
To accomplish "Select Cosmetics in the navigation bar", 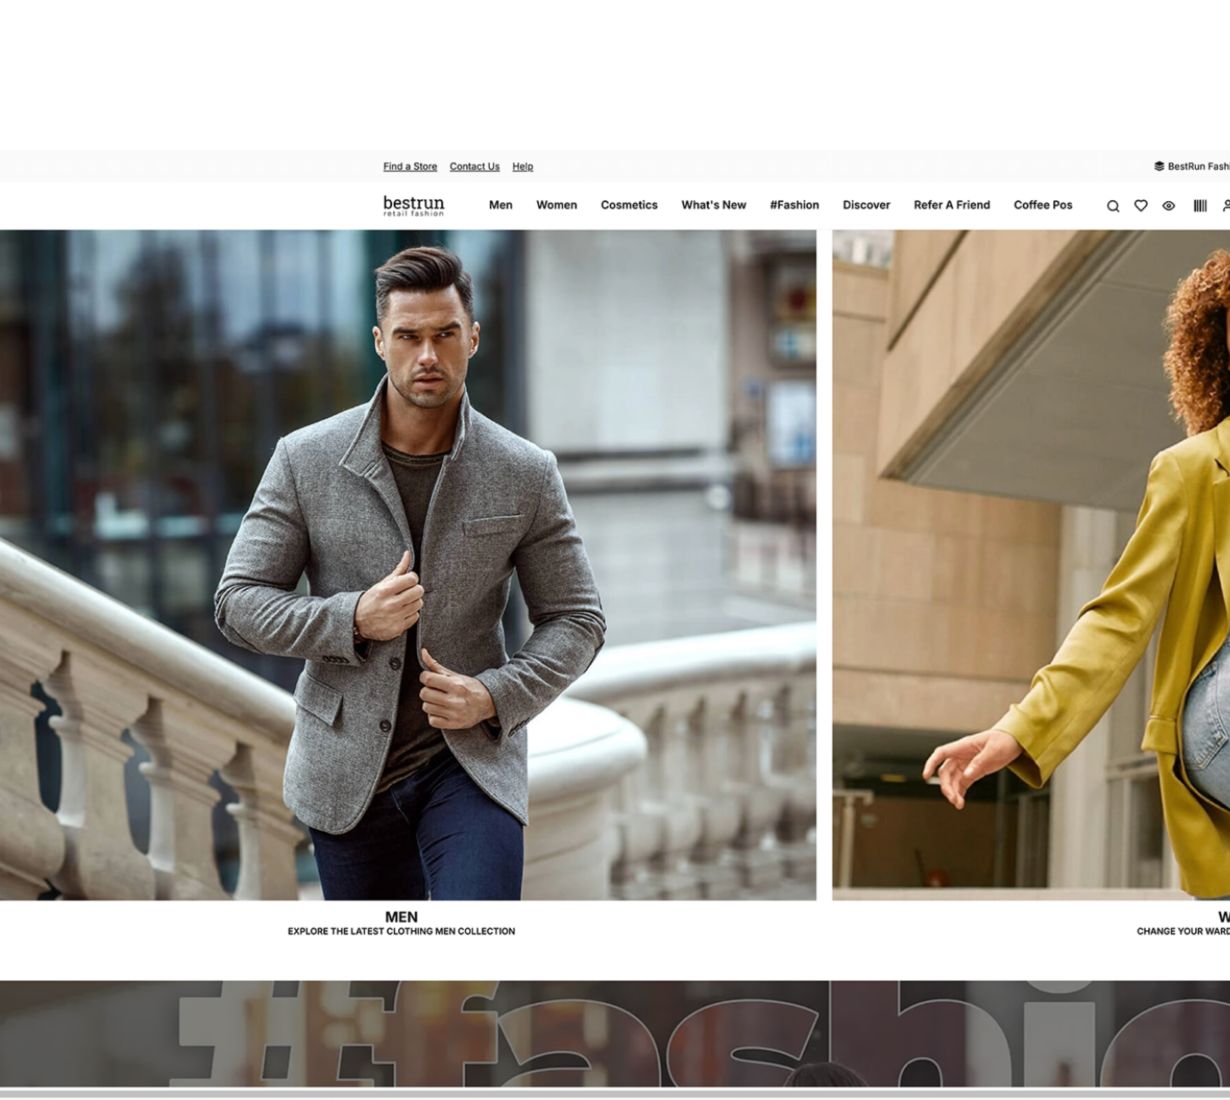I will (629, 205).
